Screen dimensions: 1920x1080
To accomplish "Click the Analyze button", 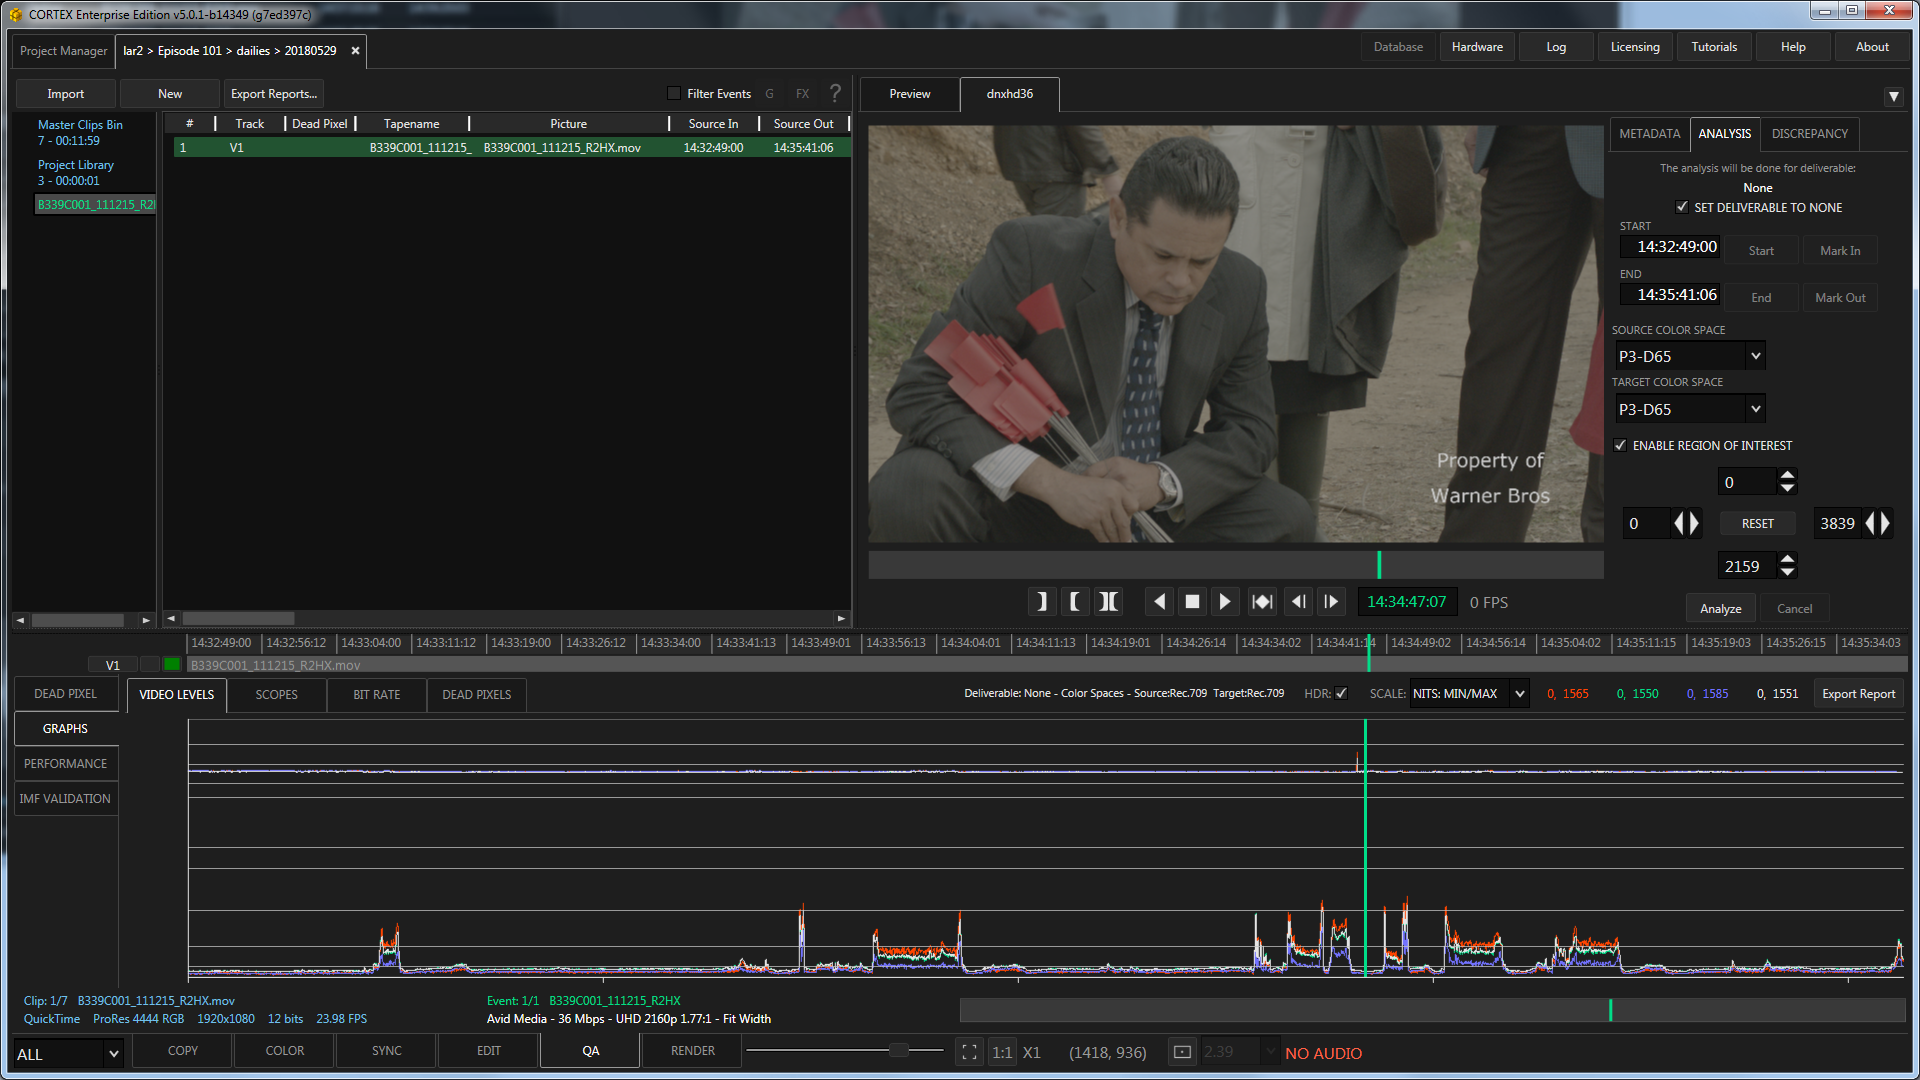I will coord(1720,608).
